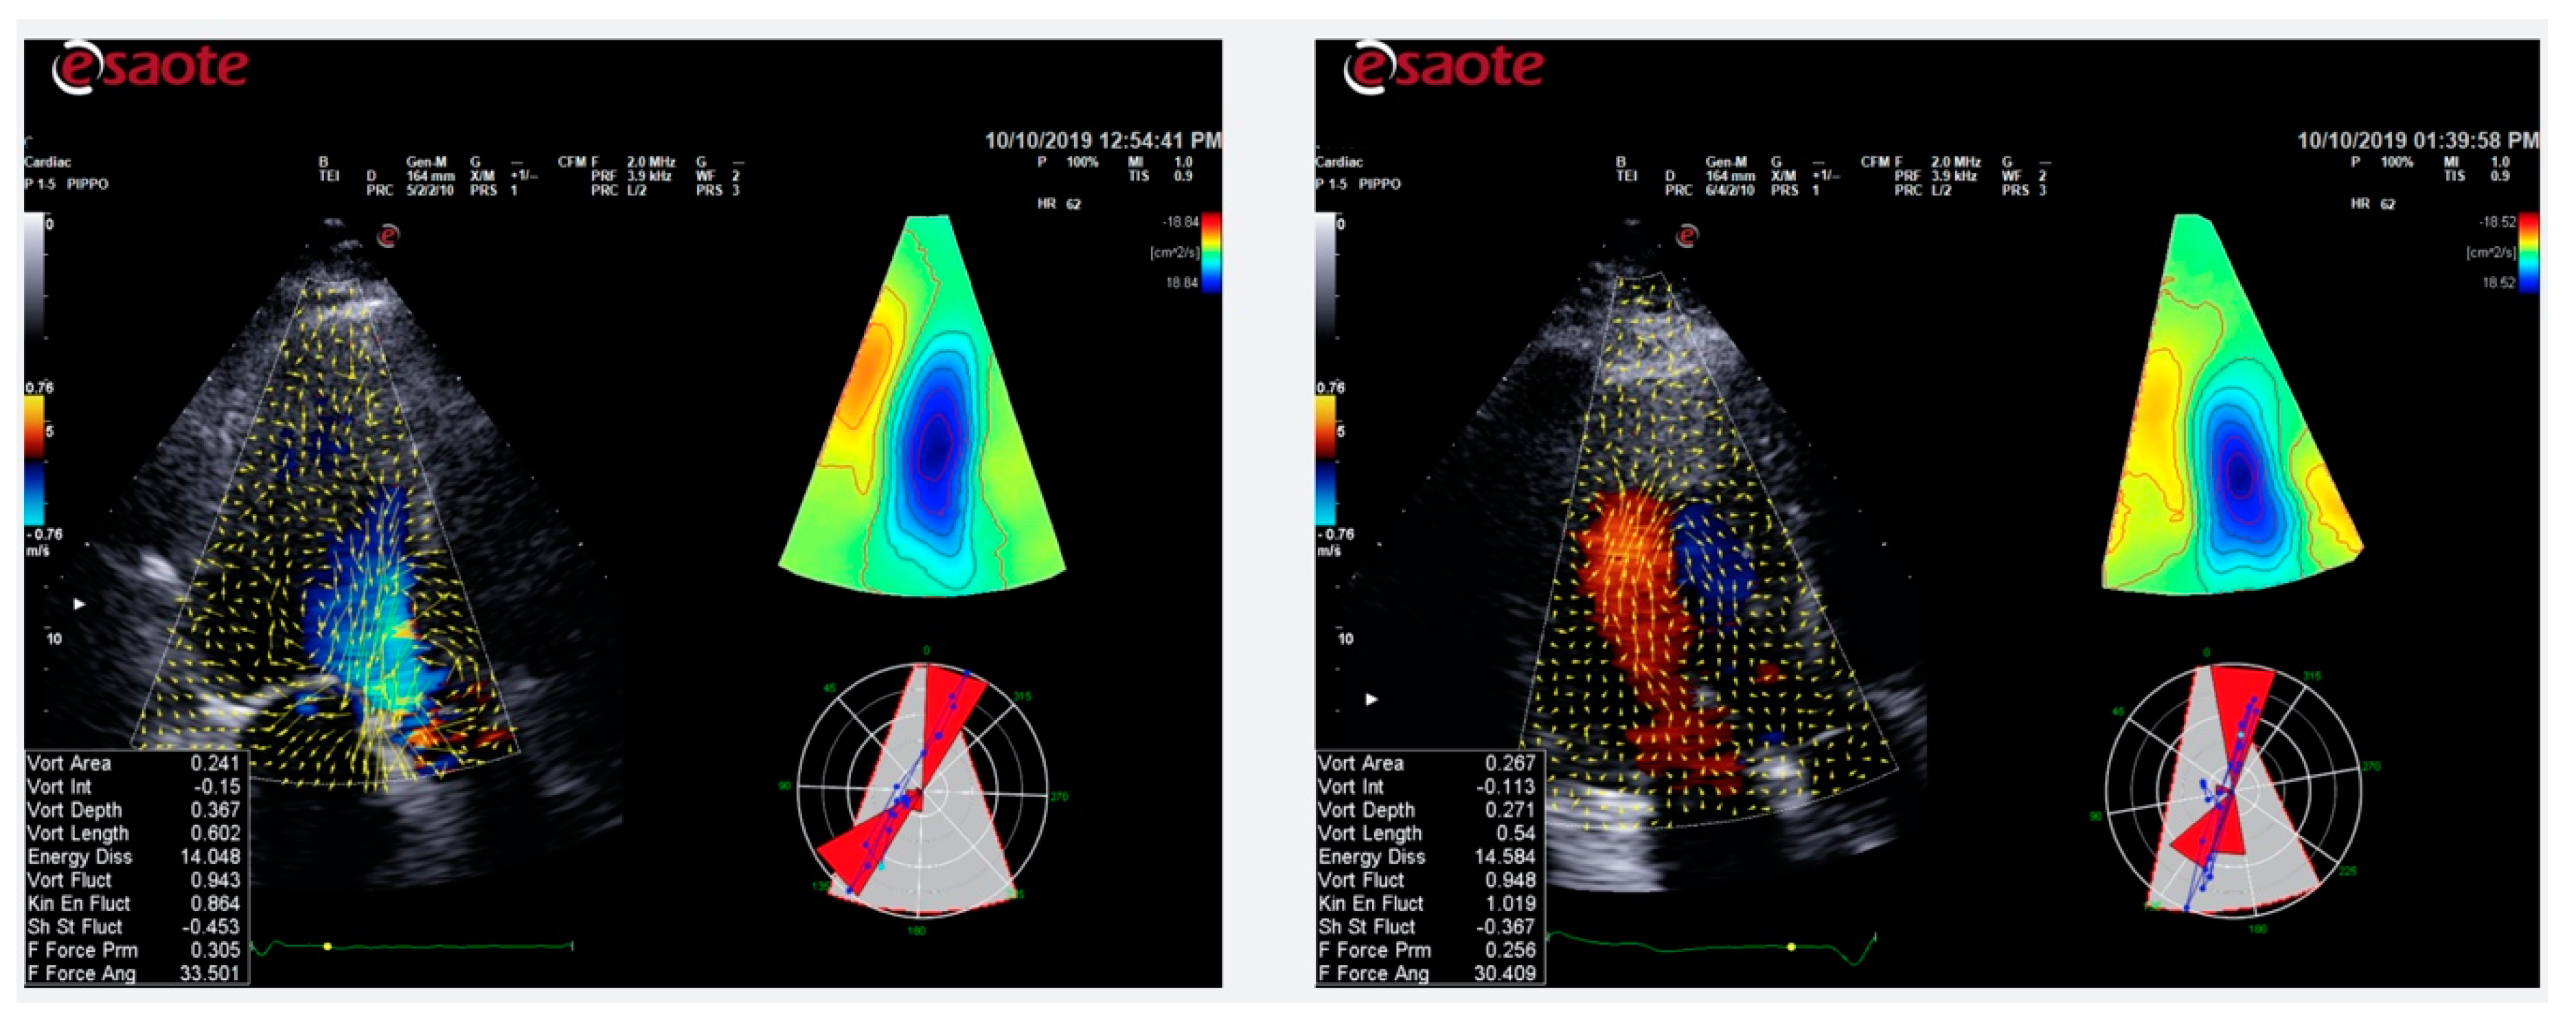Viewport: 2576px width, 1016px height.
Task: Click the vorticity rainbow scale labeled 18.52
Action: (x=2528, y=252)
